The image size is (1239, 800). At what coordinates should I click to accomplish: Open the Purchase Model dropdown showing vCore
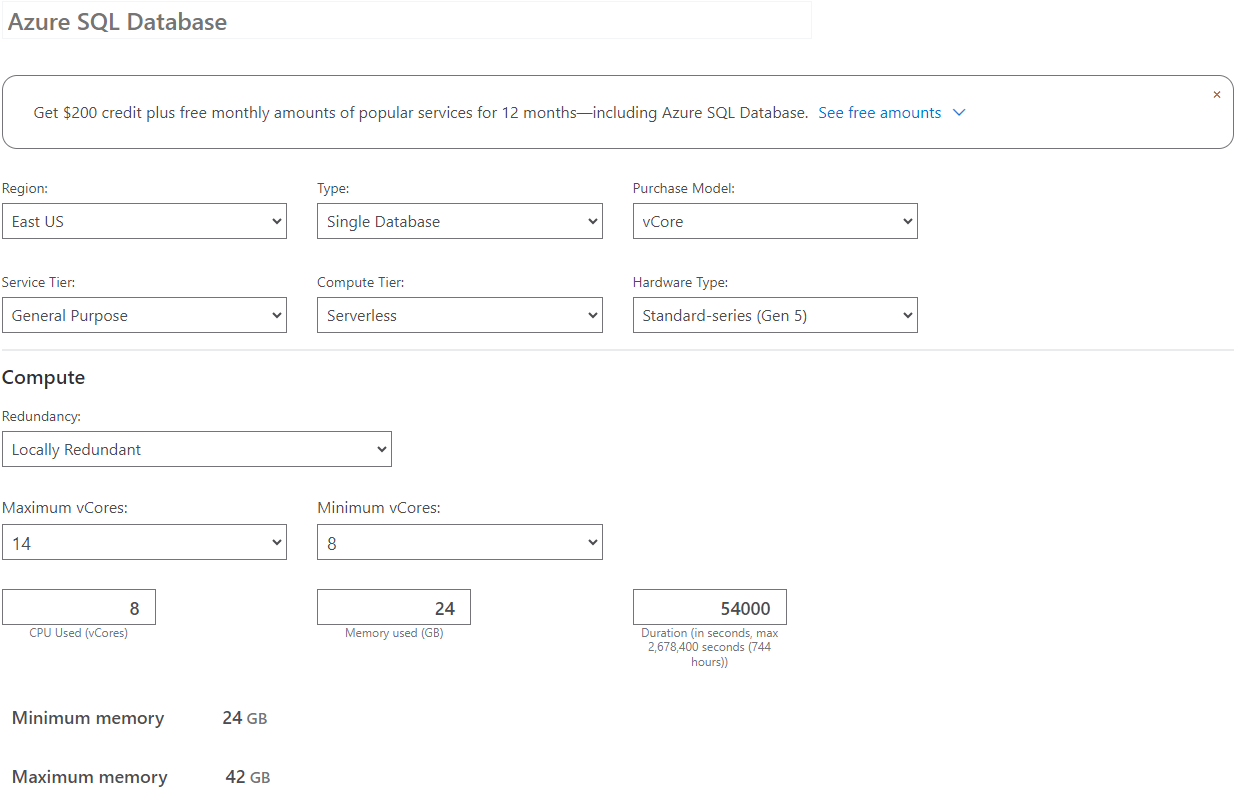pos(775,221)
